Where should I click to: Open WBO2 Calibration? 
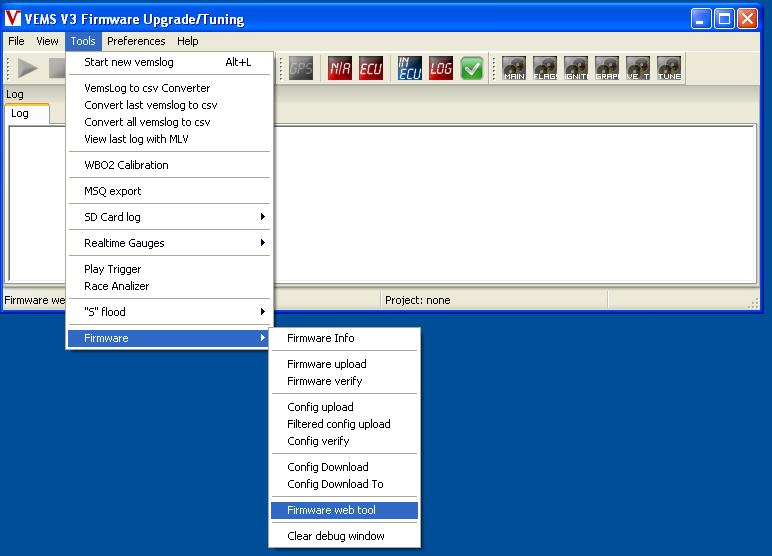click(169, 165)
